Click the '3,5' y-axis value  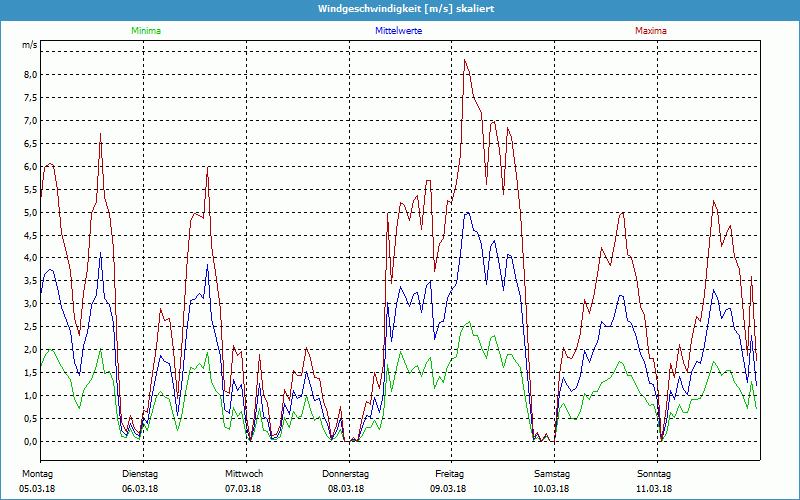tap(30, 281)
